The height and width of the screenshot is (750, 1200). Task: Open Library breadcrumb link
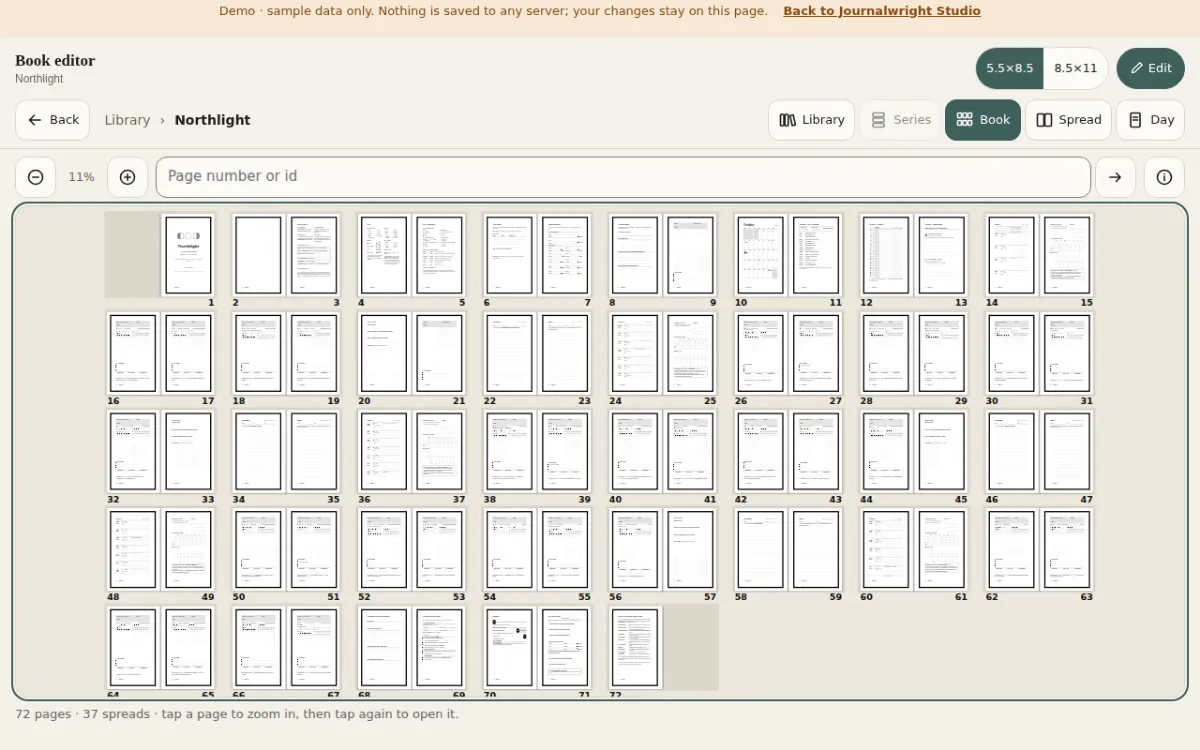[x=127, y=120]
